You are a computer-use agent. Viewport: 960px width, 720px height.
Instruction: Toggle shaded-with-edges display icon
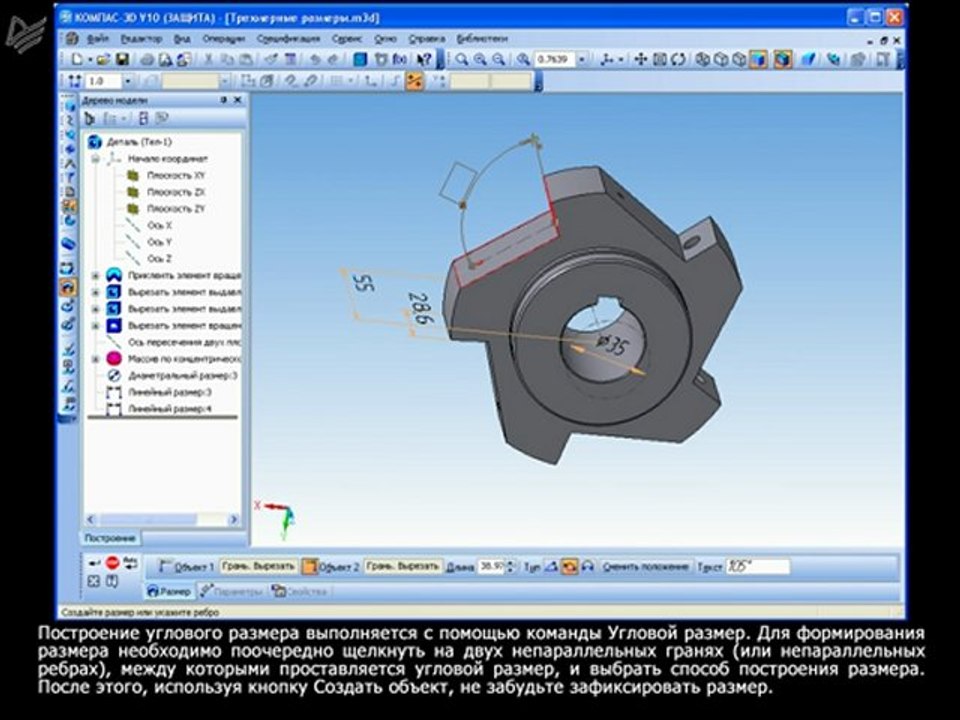[x=782, y=59]
